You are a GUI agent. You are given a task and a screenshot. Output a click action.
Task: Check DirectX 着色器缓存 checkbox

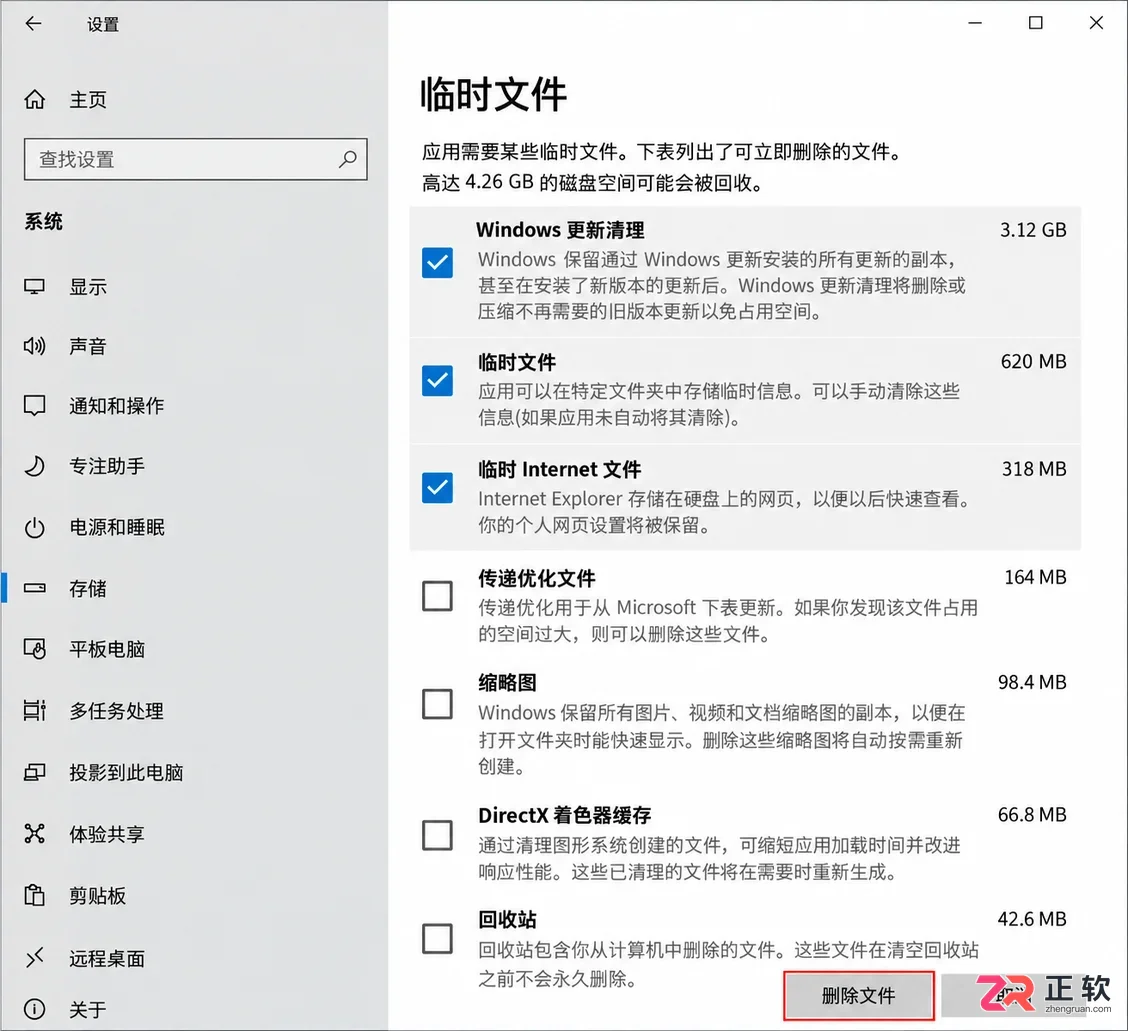coord(437,835)
